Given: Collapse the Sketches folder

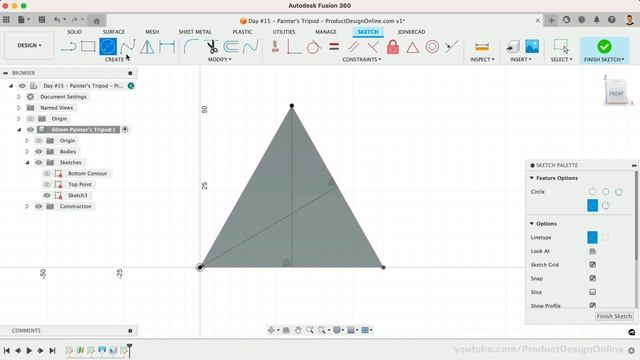Looking at the screenshot, I should pos(27,162).
